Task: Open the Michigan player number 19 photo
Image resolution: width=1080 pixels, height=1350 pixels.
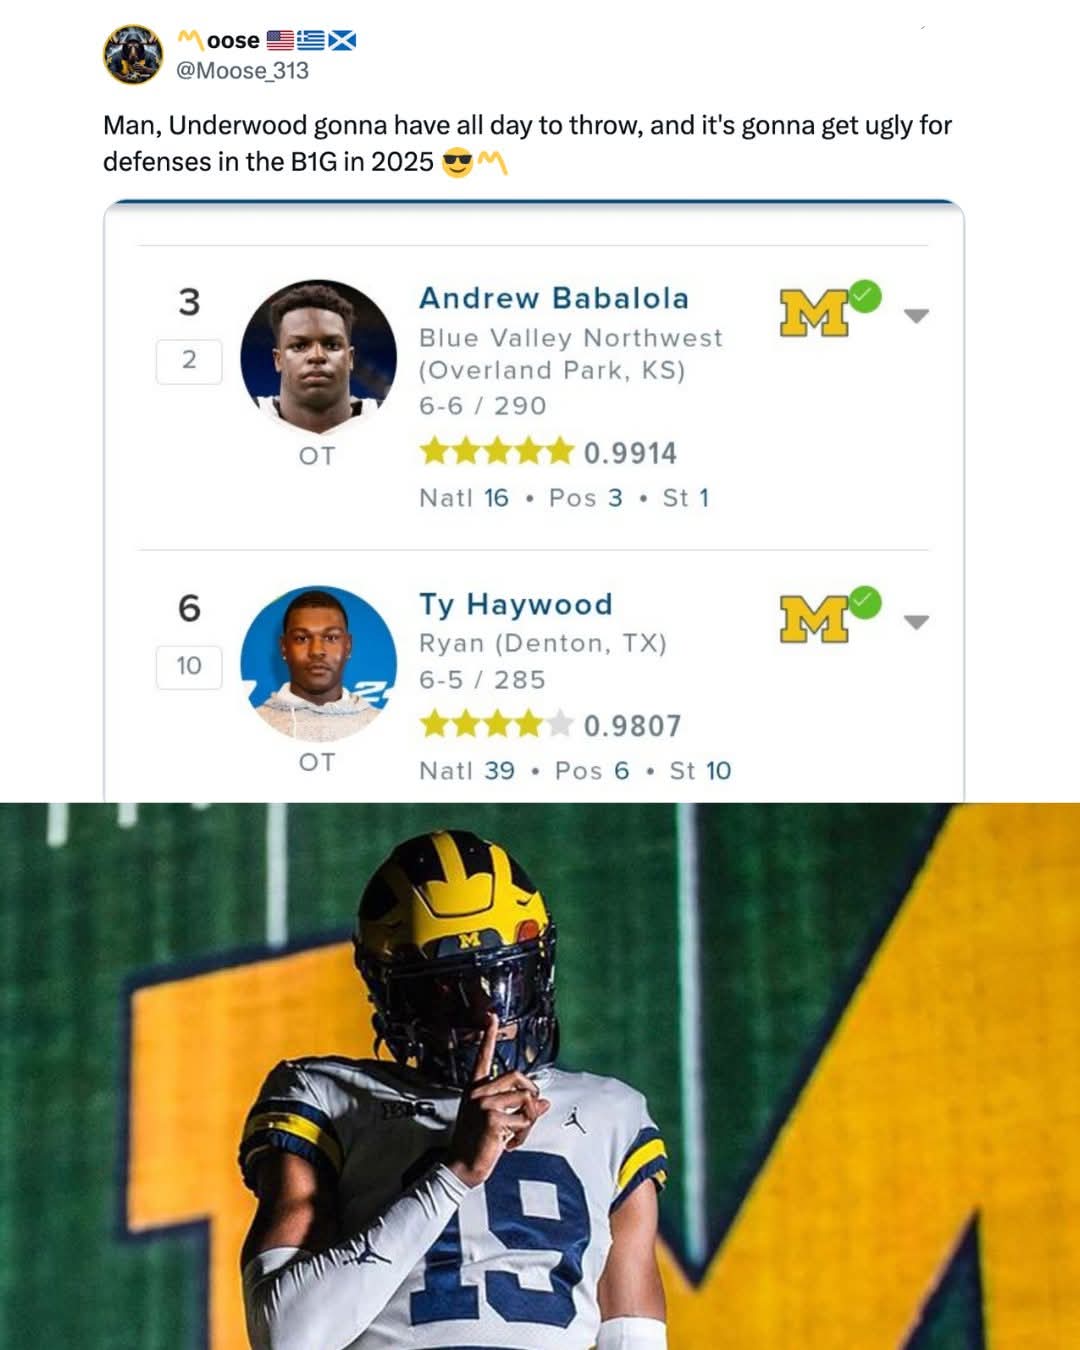Action: point(540,1076)
